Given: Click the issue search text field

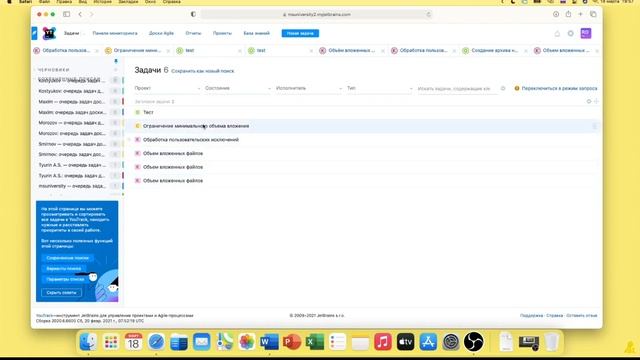Looking at the screenshot, I should click(x=457, y=89).
